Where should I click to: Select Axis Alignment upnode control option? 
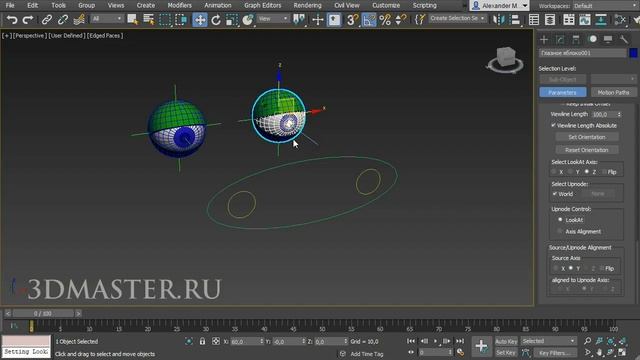click(560, 231)
